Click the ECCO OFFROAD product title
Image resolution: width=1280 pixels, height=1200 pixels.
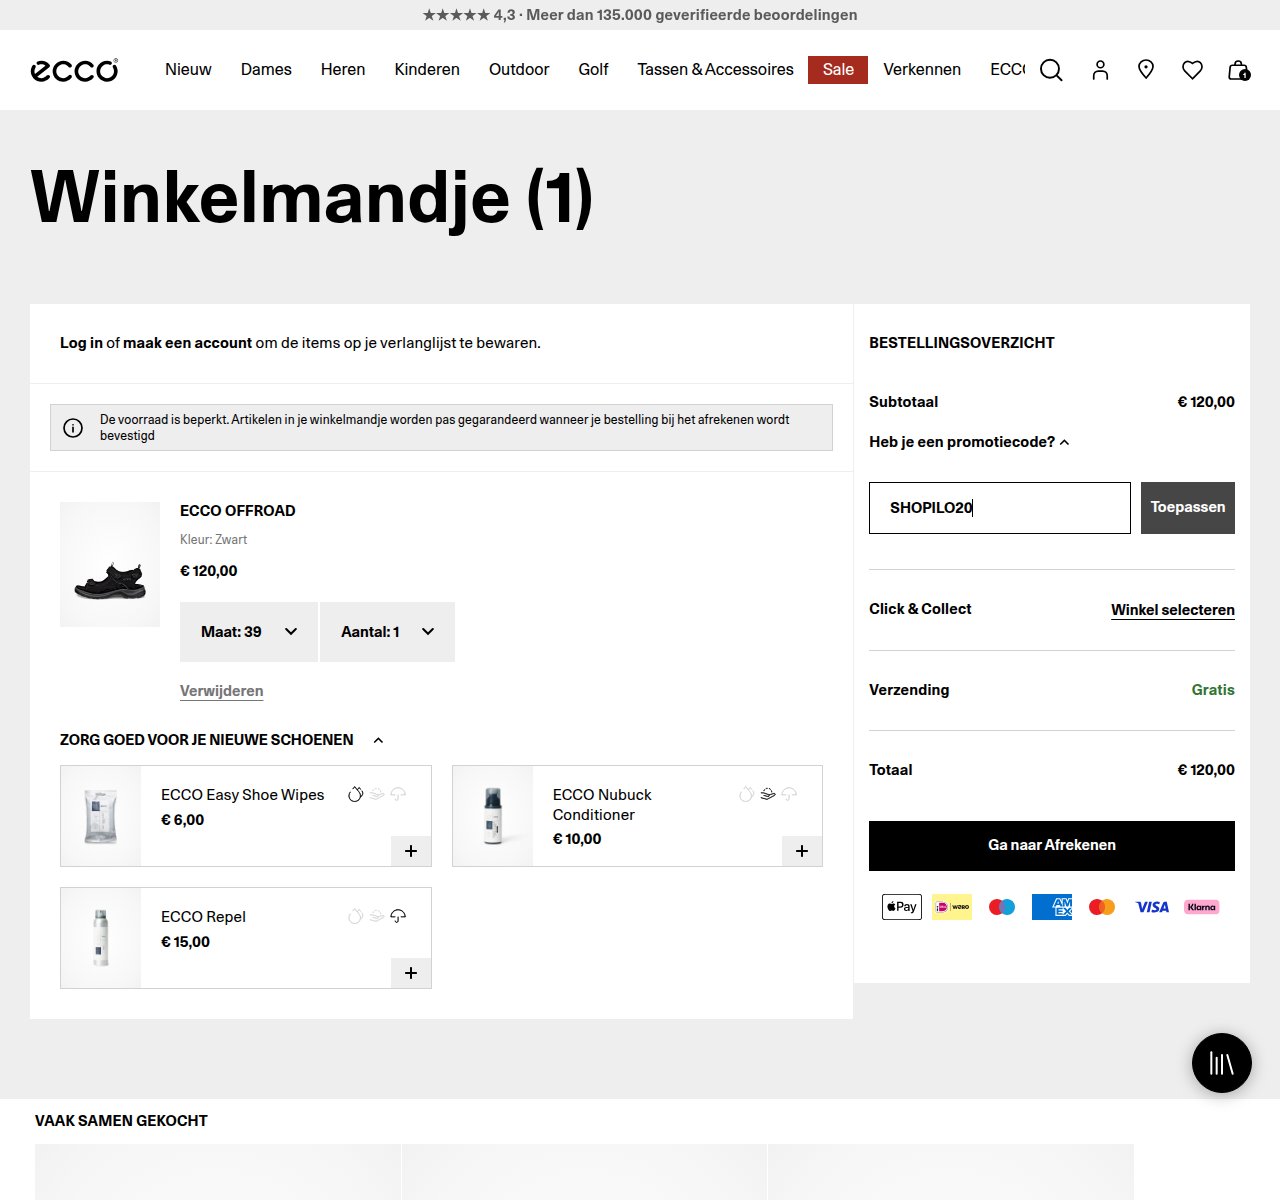pos(238,511)
